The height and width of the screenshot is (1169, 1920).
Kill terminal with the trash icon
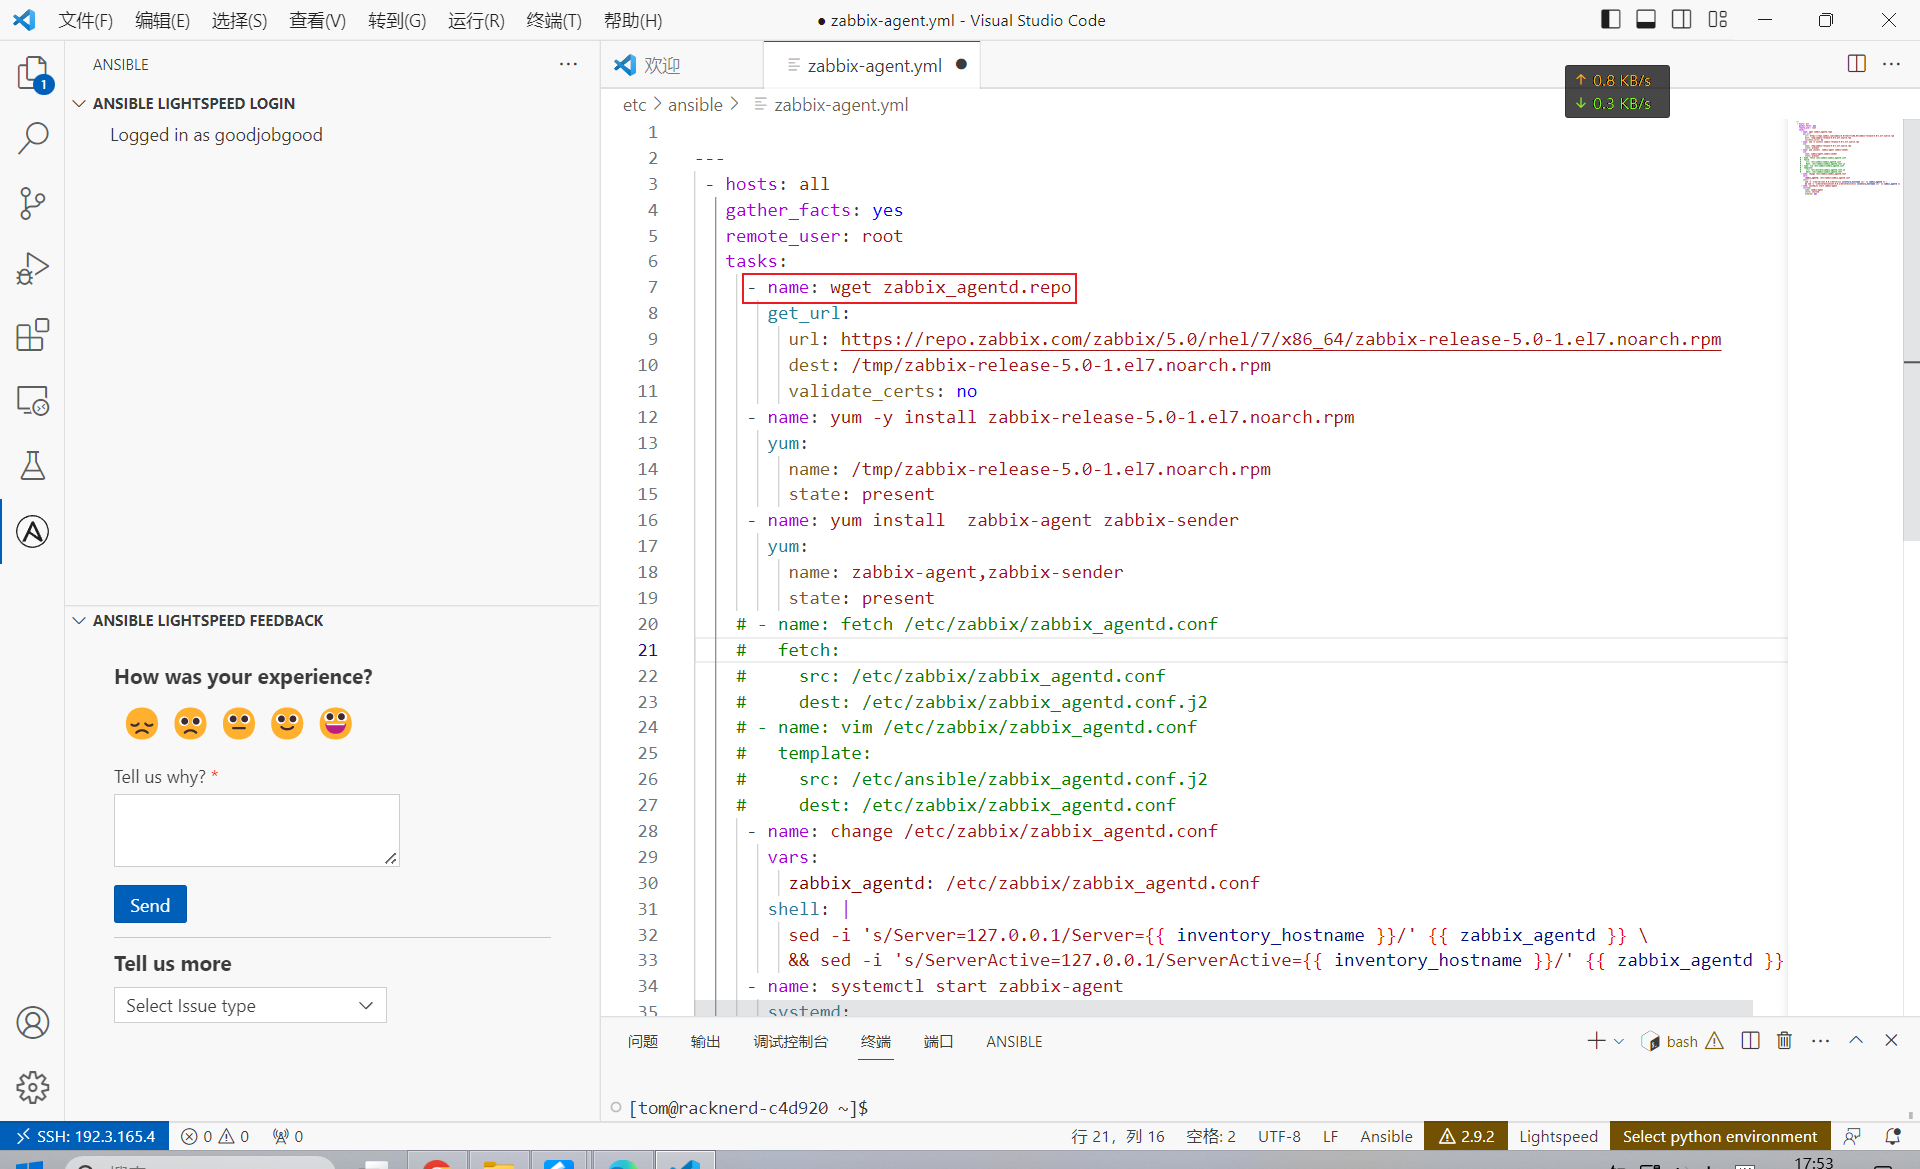pos(1784,1041)
